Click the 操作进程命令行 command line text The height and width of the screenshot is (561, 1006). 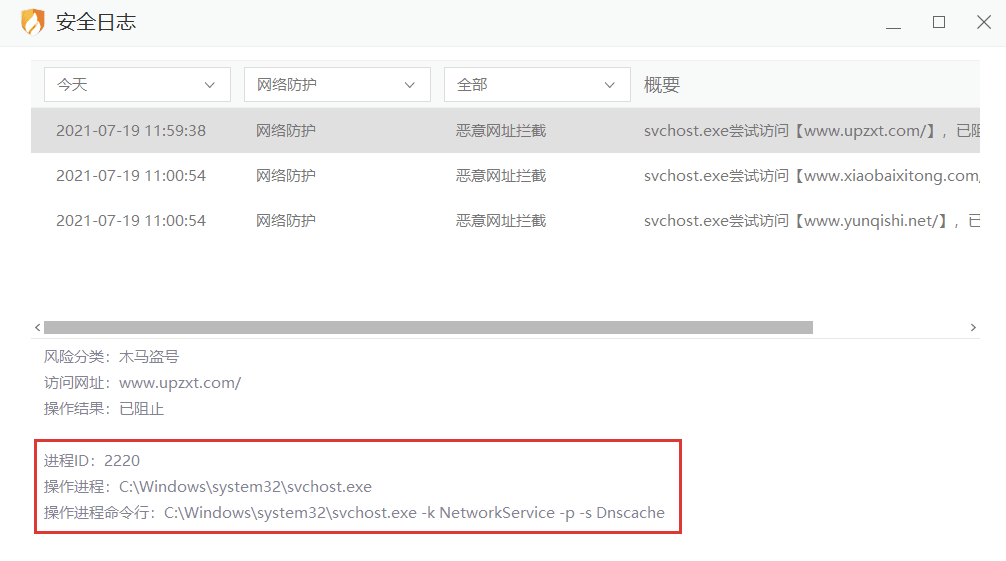[354, 513]
